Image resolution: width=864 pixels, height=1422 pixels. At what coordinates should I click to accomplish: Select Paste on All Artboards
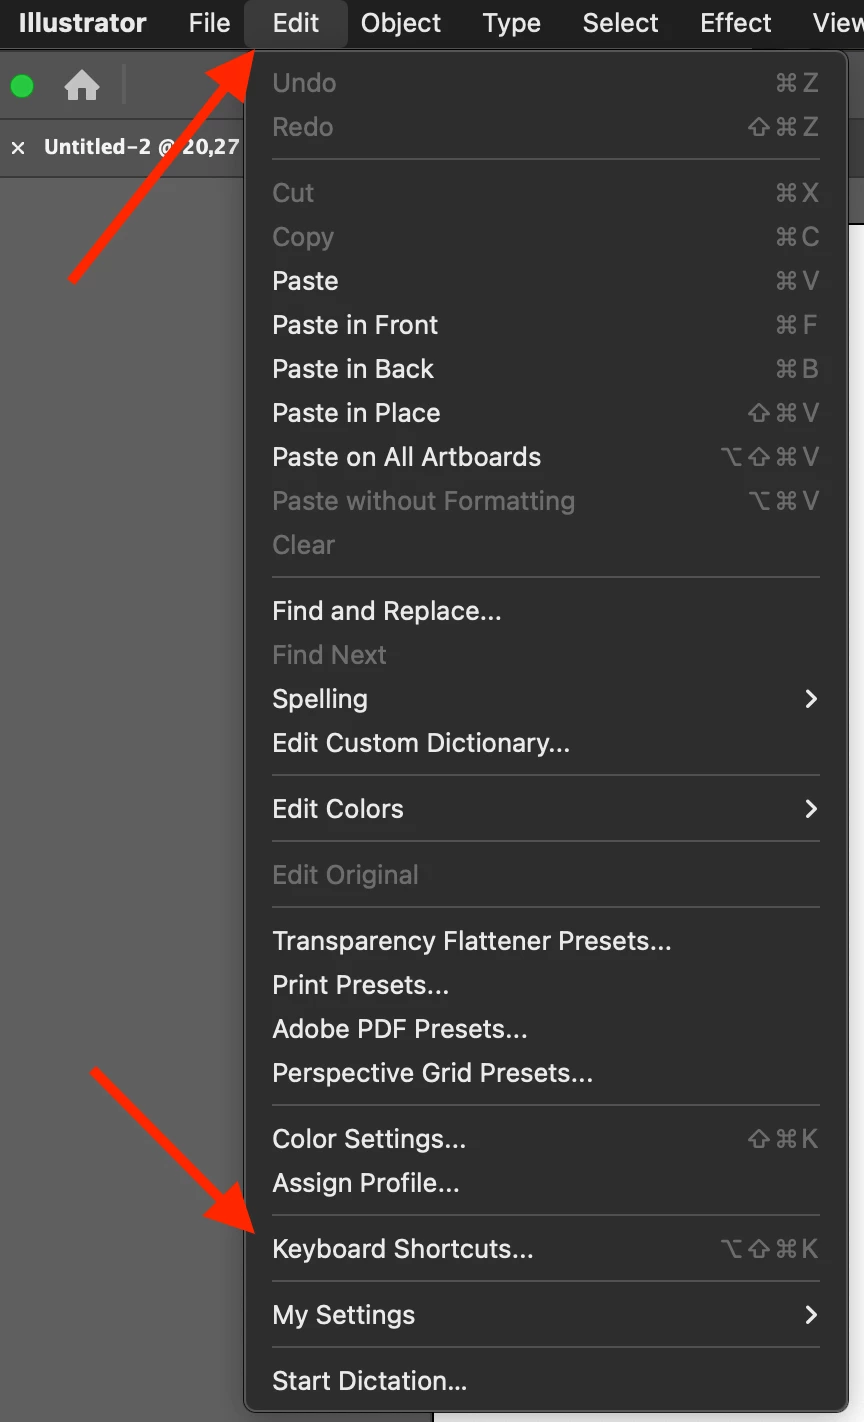click(546, 457)
